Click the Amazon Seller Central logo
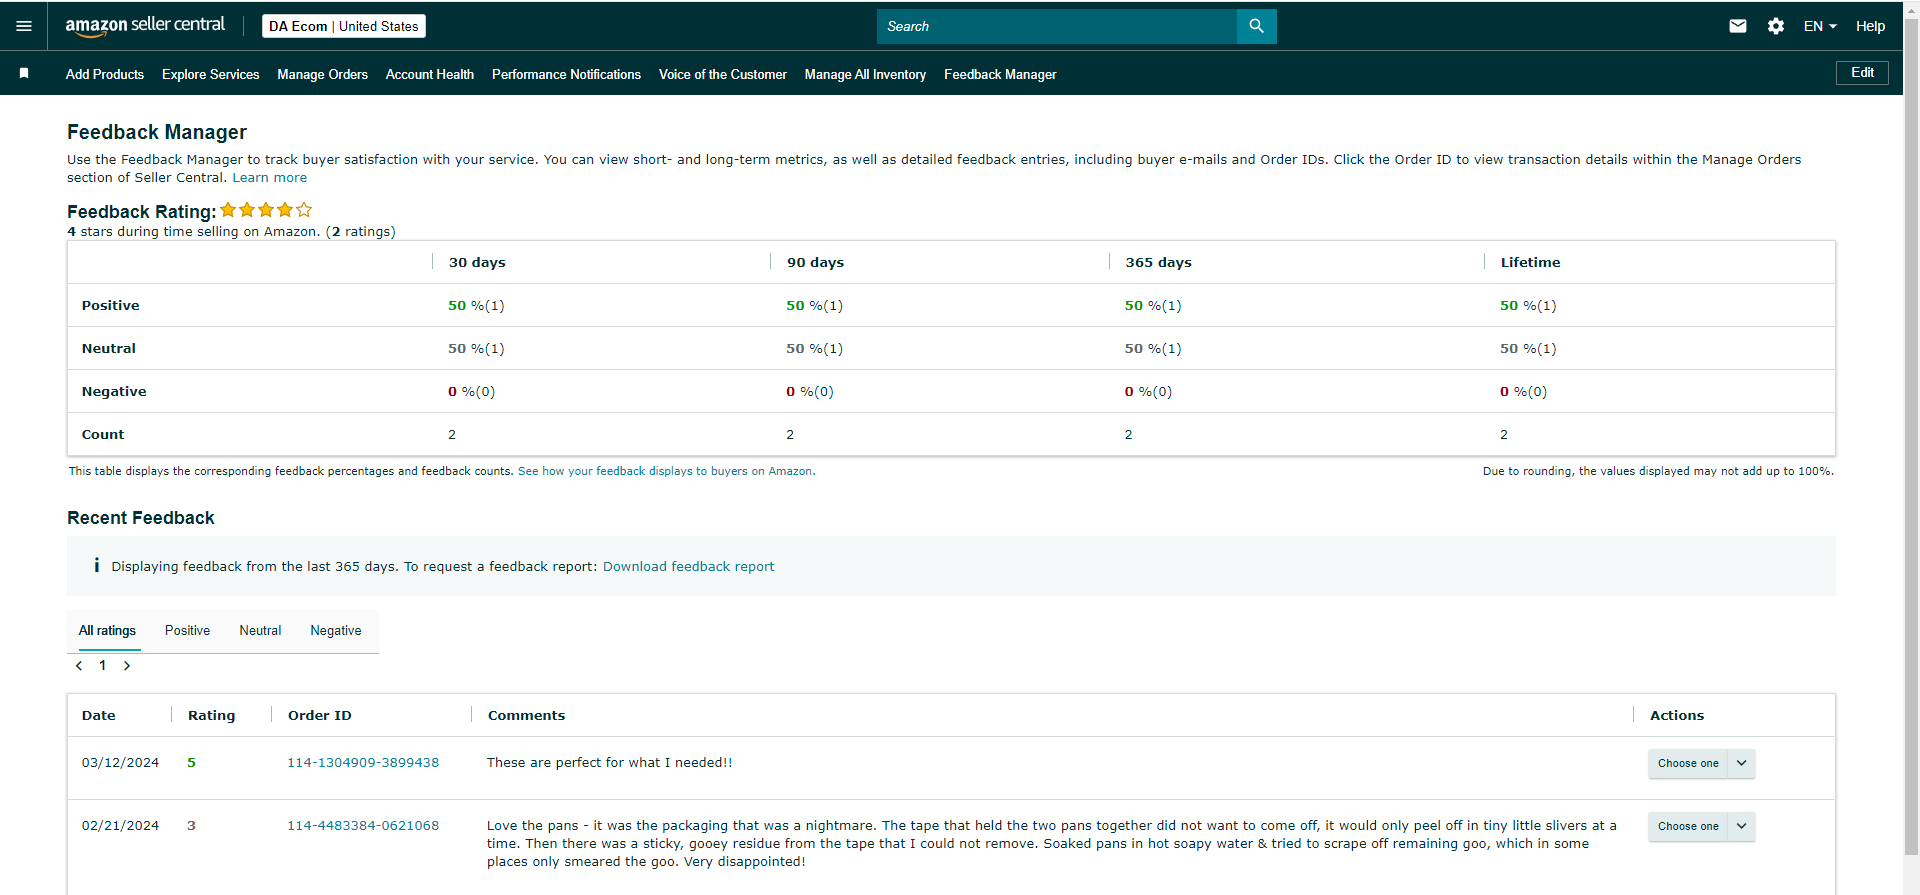 point(145,26)
